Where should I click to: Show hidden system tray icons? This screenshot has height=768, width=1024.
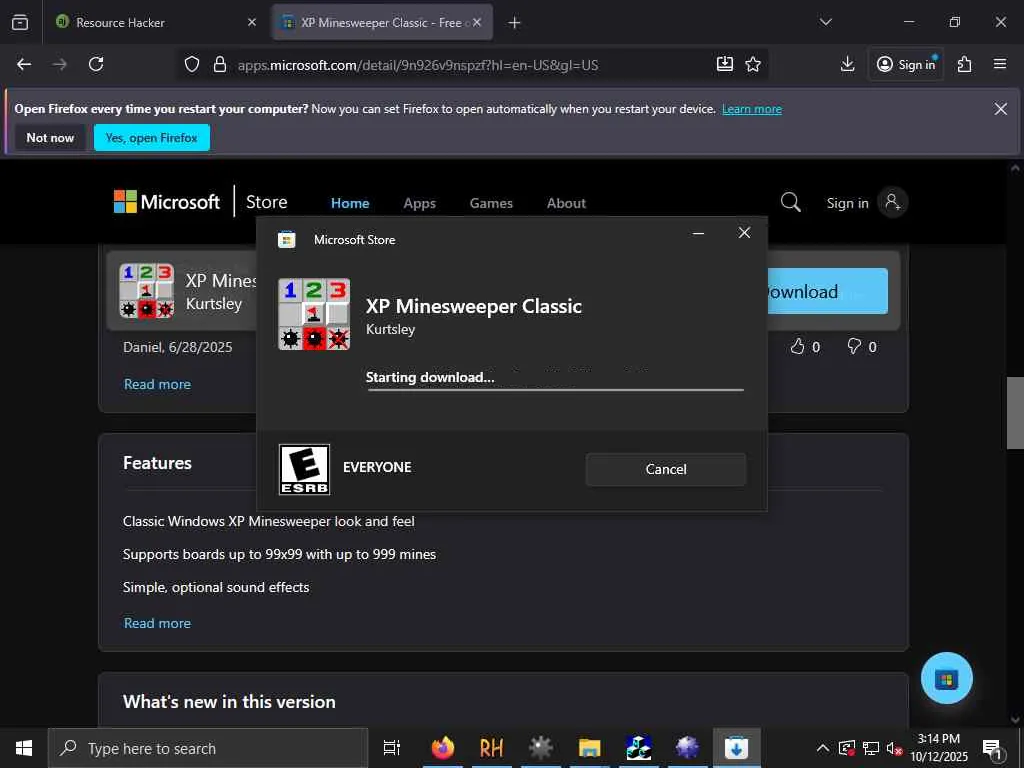point(823,748)
